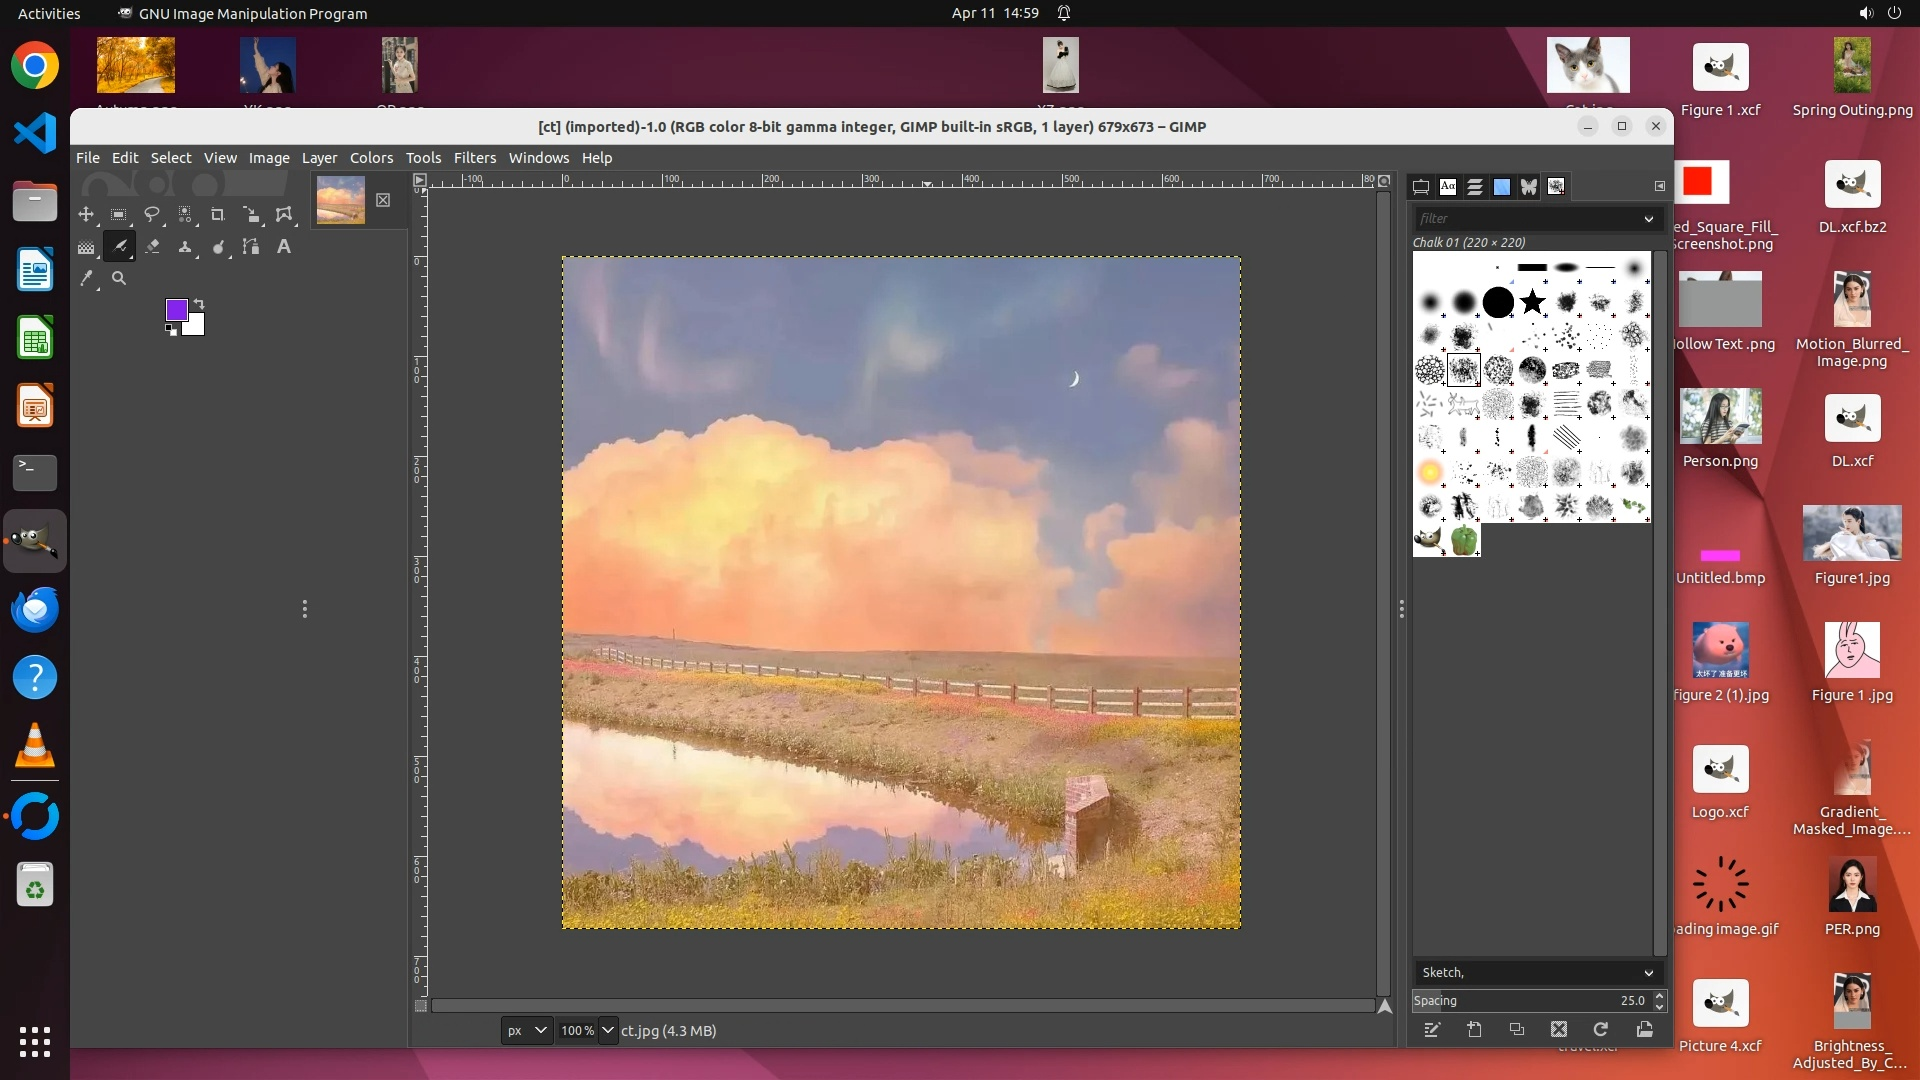Select the Color Picker eyedropper tool
The image size is (1920, 1080).
86,279
